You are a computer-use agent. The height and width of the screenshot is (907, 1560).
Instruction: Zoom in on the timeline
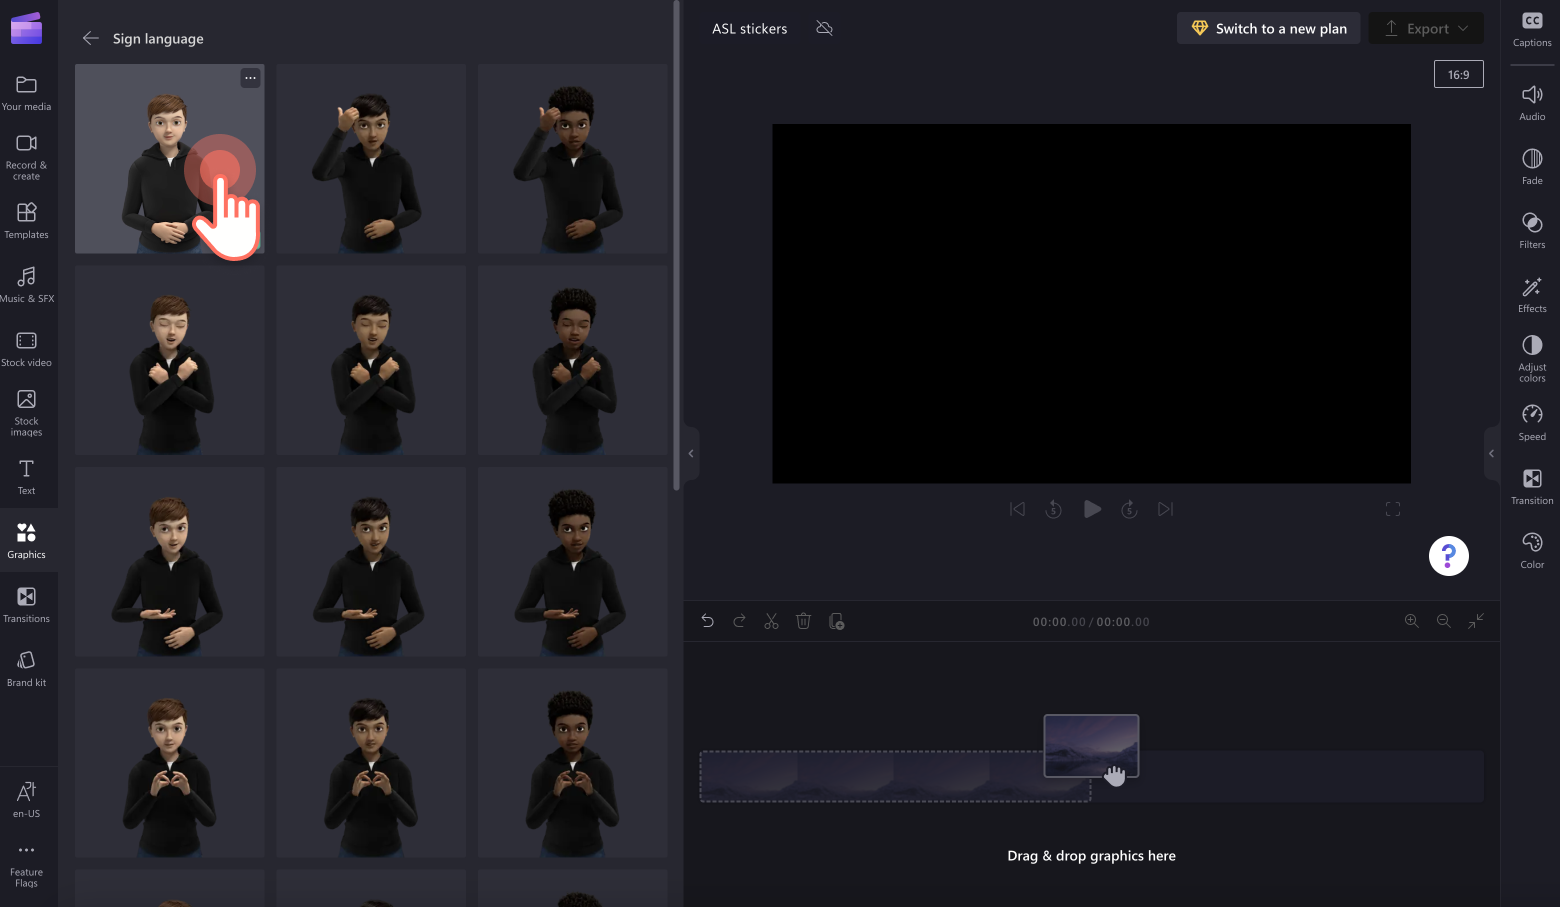[1412, 621]
